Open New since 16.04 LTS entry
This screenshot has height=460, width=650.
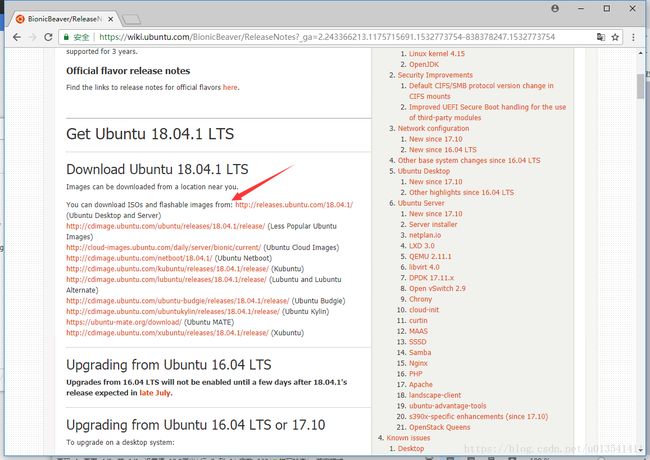[442, 150]
